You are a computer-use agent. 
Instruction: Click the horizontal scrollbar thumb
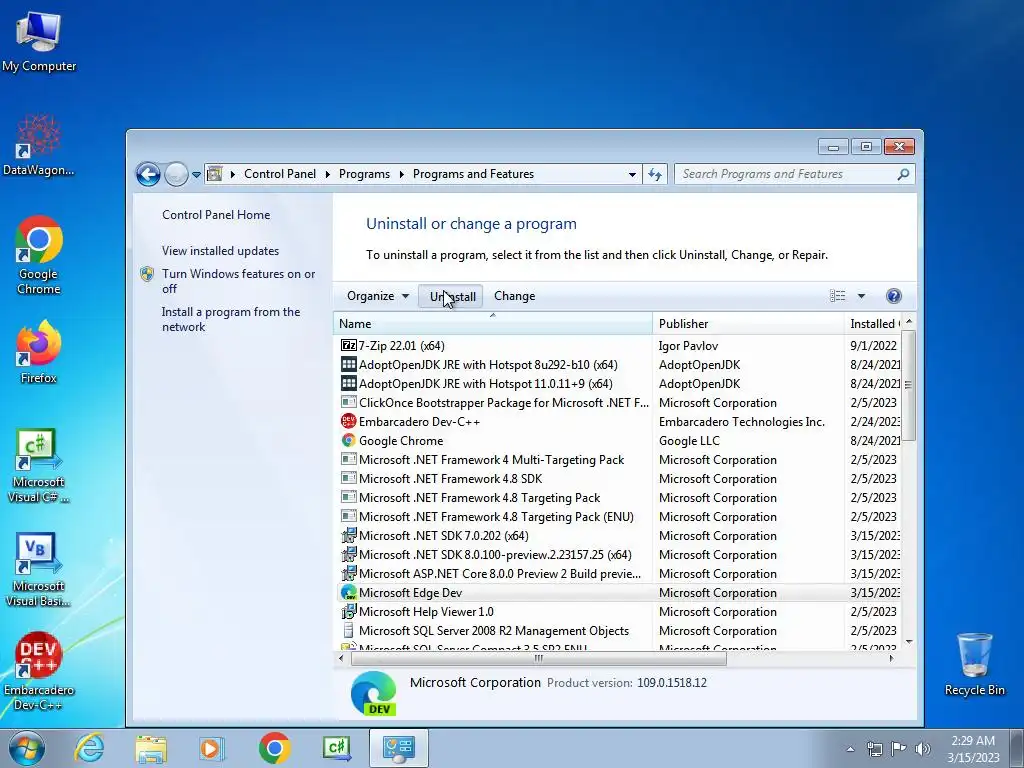[539, 658]
